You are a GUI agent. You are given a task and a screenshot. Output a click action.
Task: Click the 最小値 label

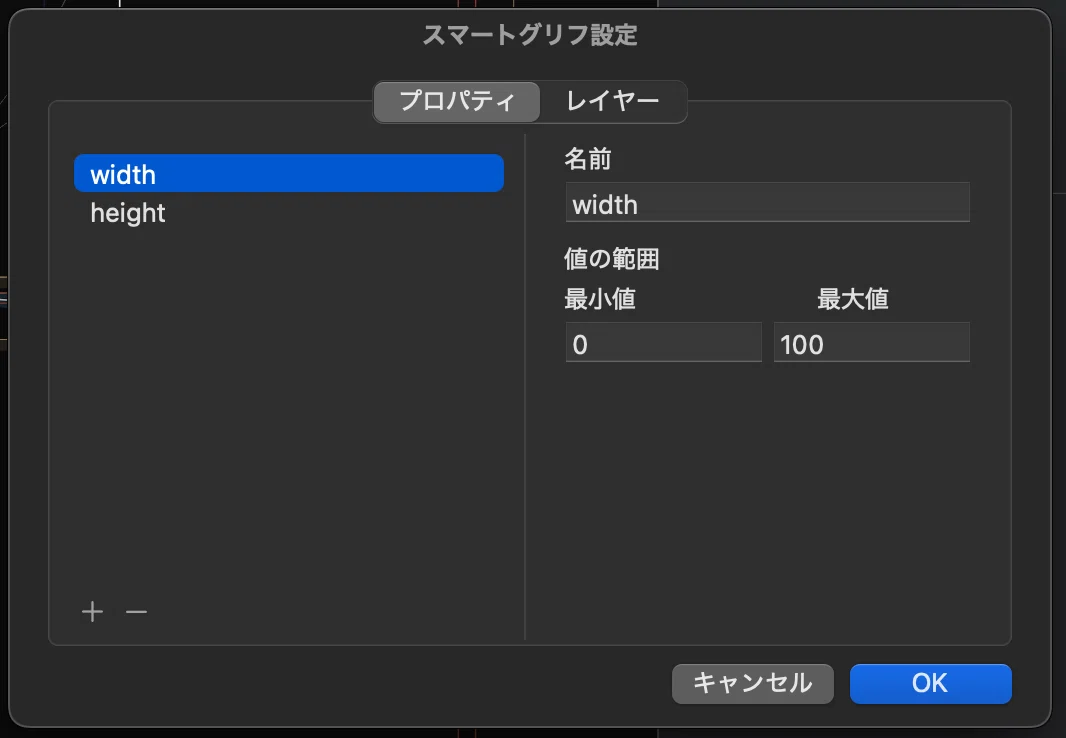point(600,299)
